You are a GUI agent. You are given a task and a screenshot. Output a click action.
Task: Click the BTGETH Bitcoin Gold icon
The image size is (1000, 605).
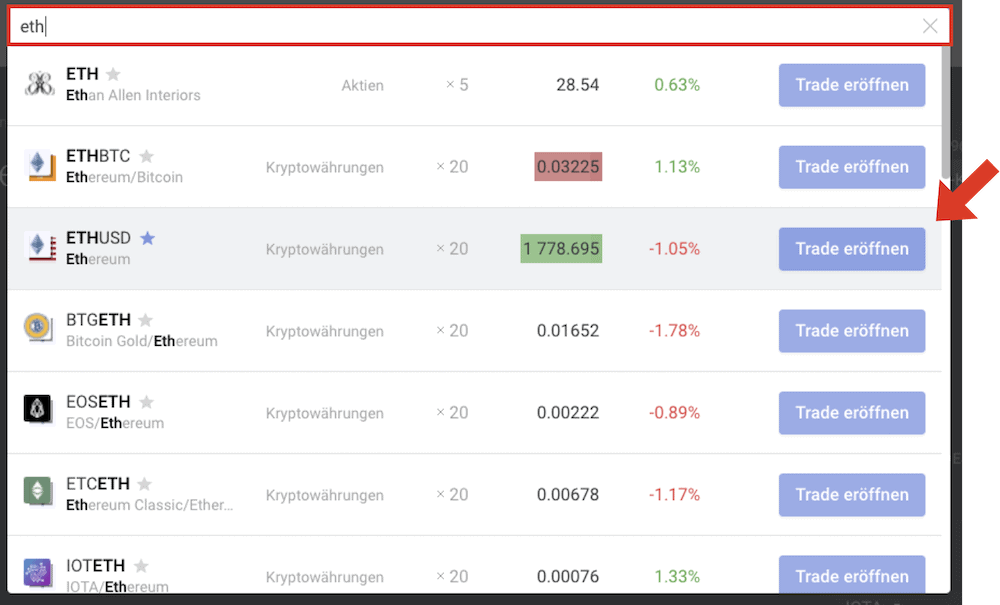click(x=38, y=328)
